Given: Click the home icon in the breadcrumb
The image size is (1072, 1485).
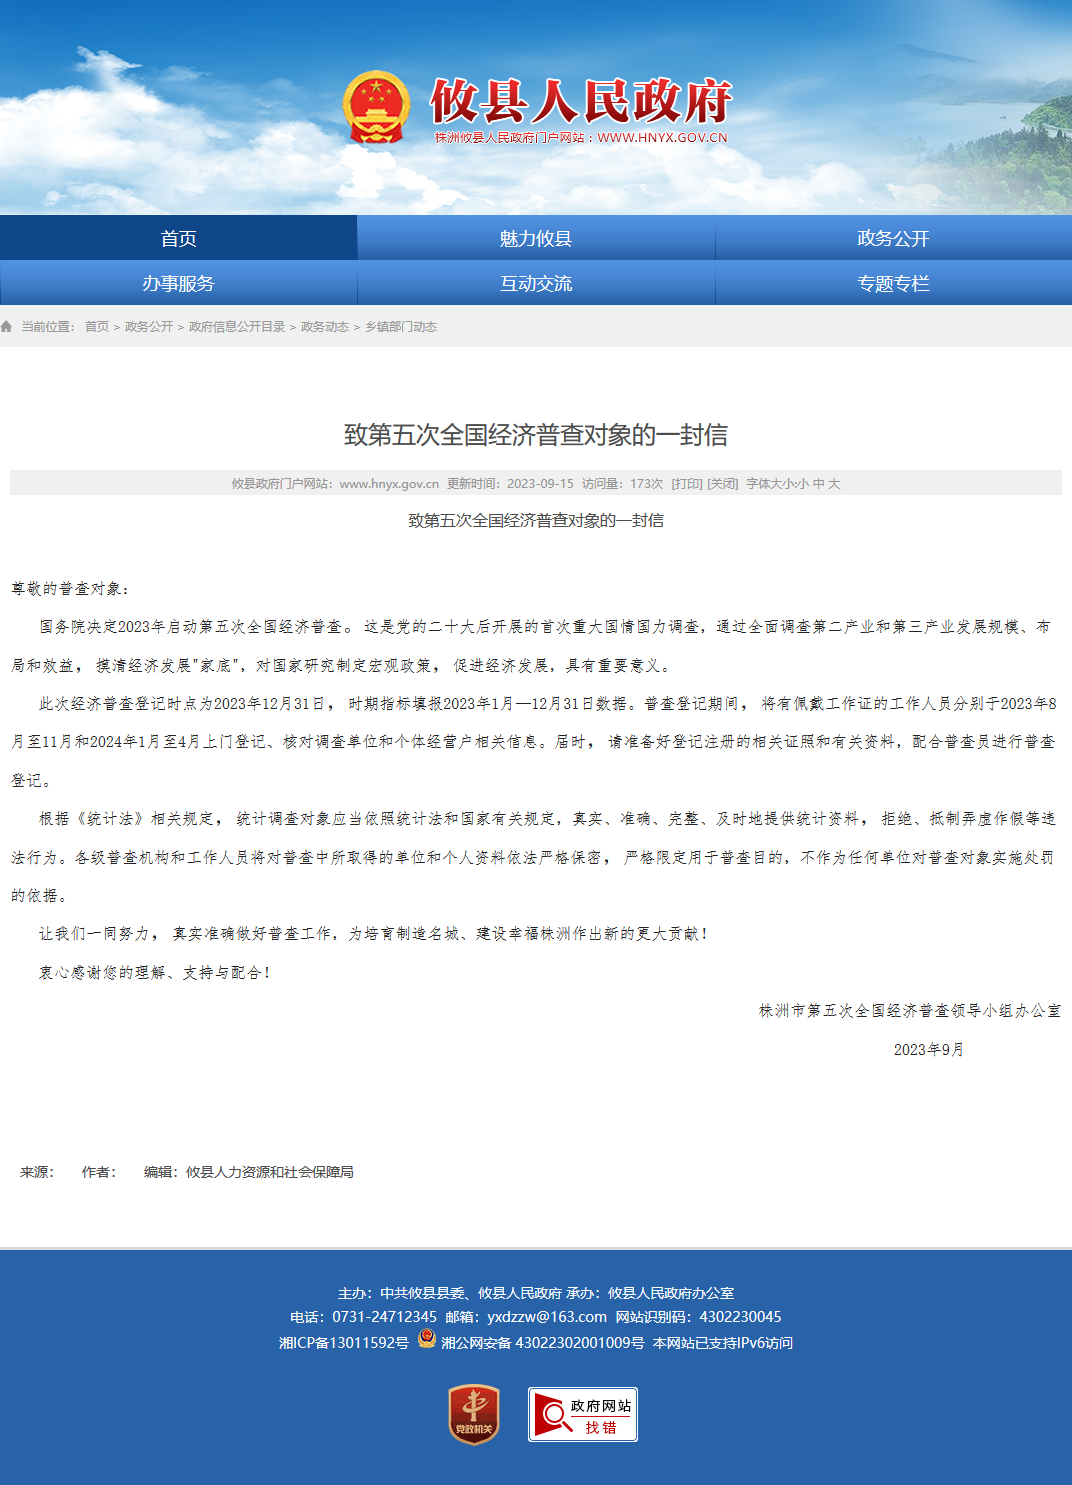Looking at the screenshot, I should 7,327.
